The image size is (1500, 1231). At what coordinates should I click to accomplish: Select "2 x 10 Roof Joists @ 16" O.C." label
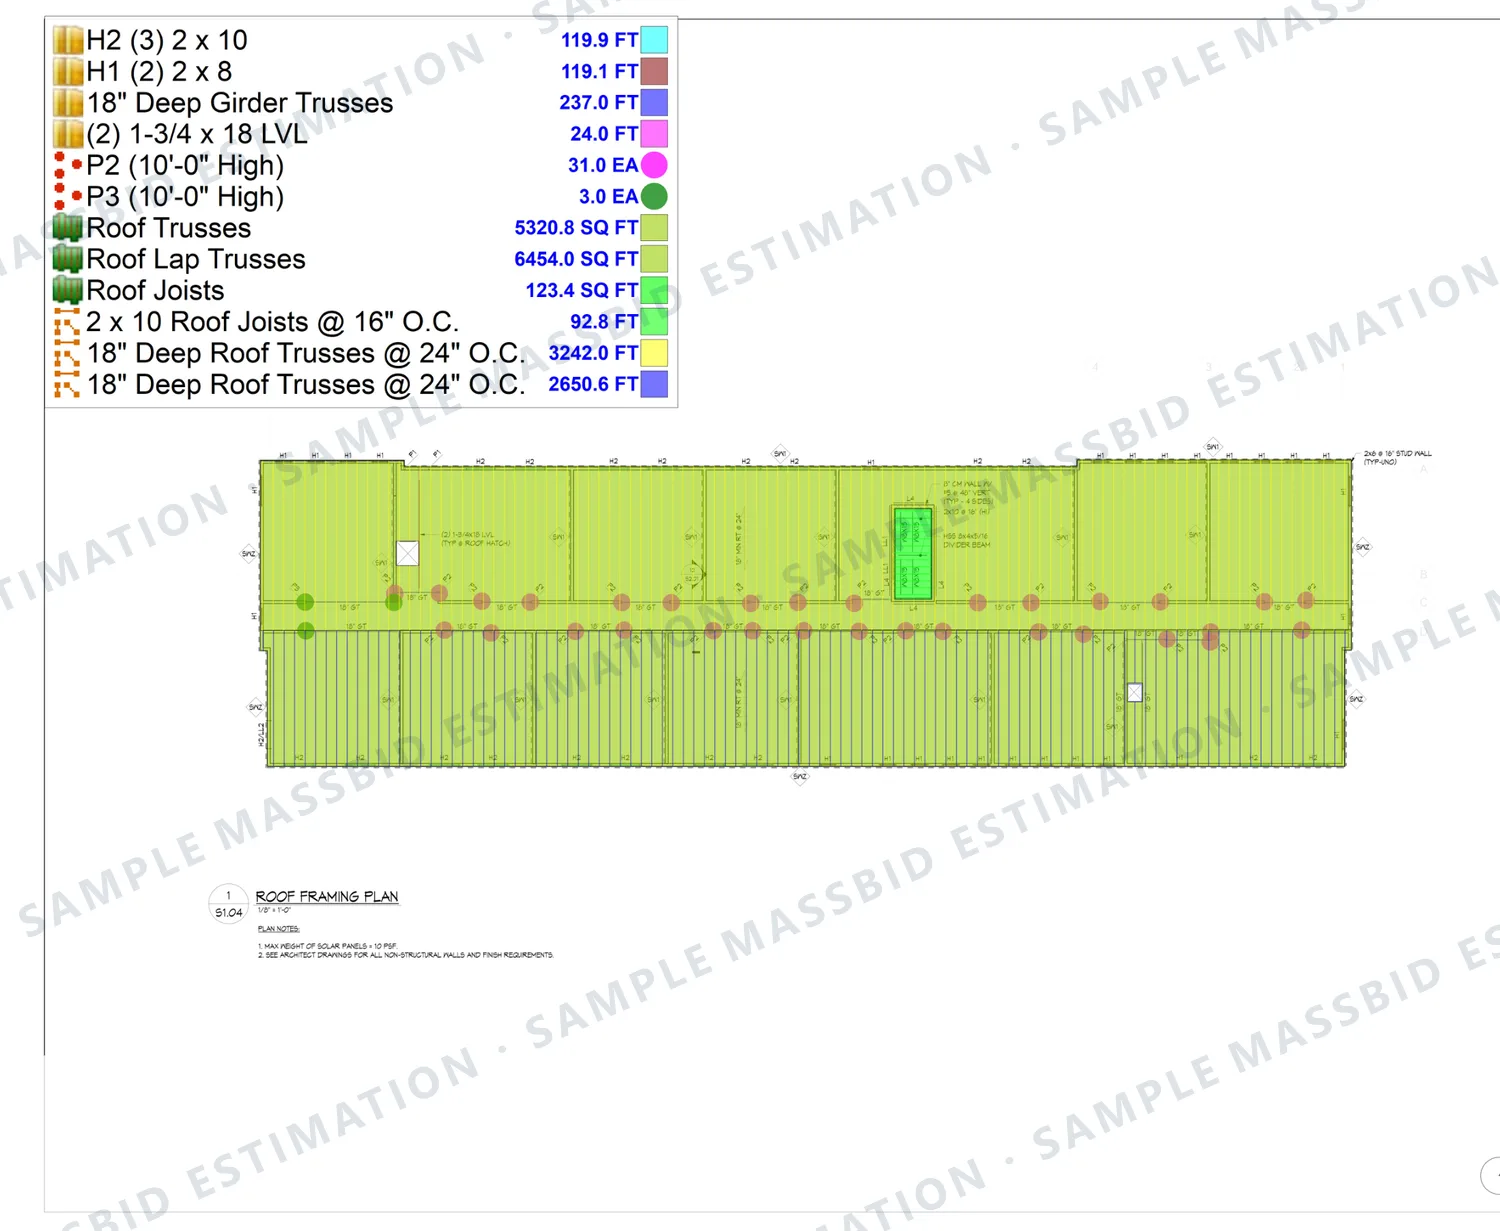pos(273,321)
